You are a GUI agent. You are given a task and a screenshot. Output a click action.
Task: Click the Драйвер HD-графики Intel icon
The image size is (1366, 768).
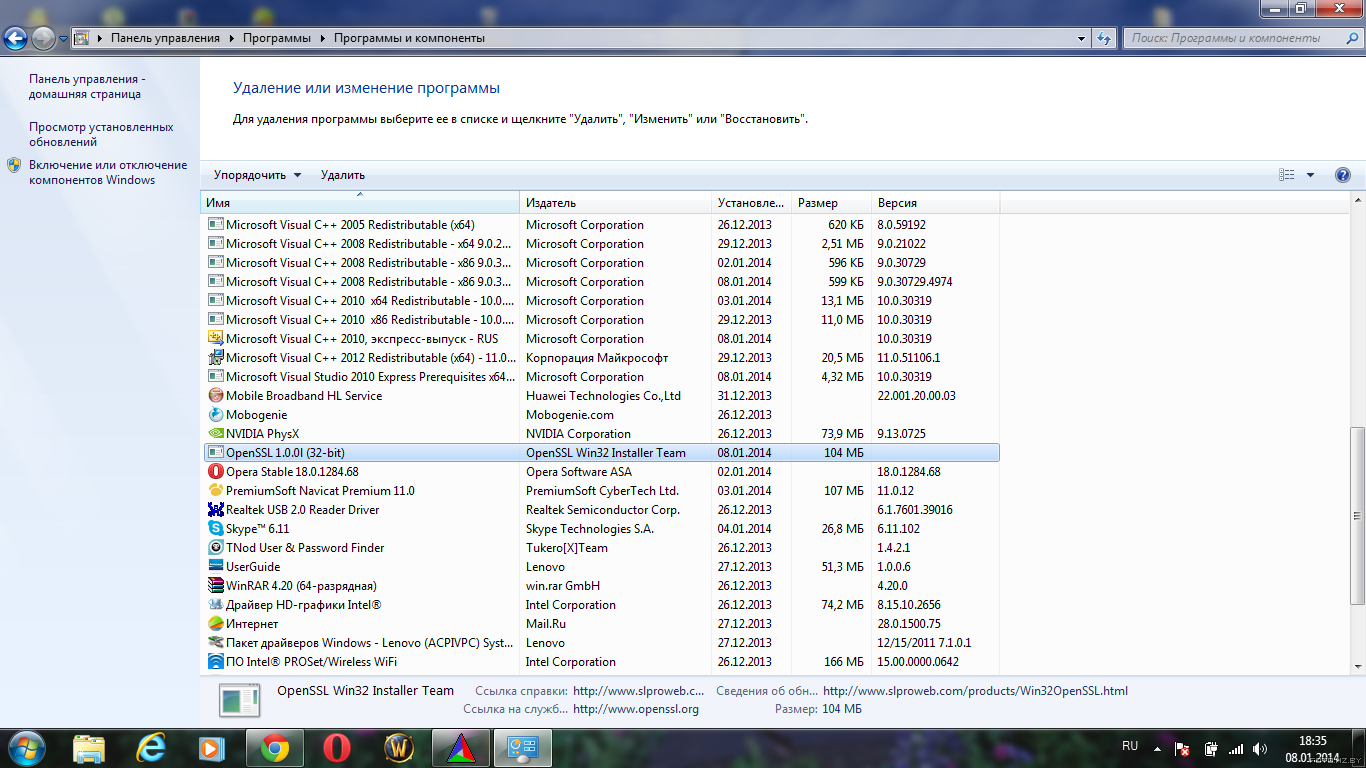click(215, 604)
